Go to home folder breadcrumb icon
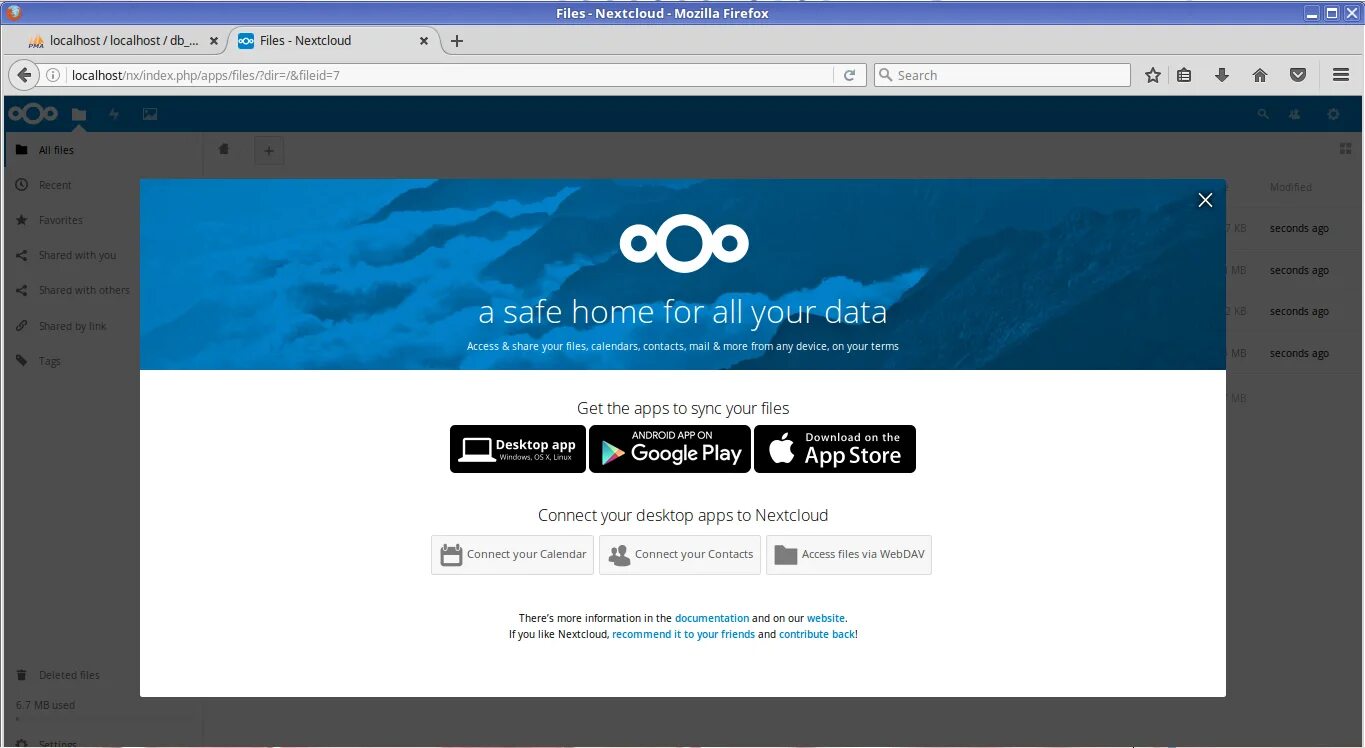1365x748 pixels. [x=224, y=149]
